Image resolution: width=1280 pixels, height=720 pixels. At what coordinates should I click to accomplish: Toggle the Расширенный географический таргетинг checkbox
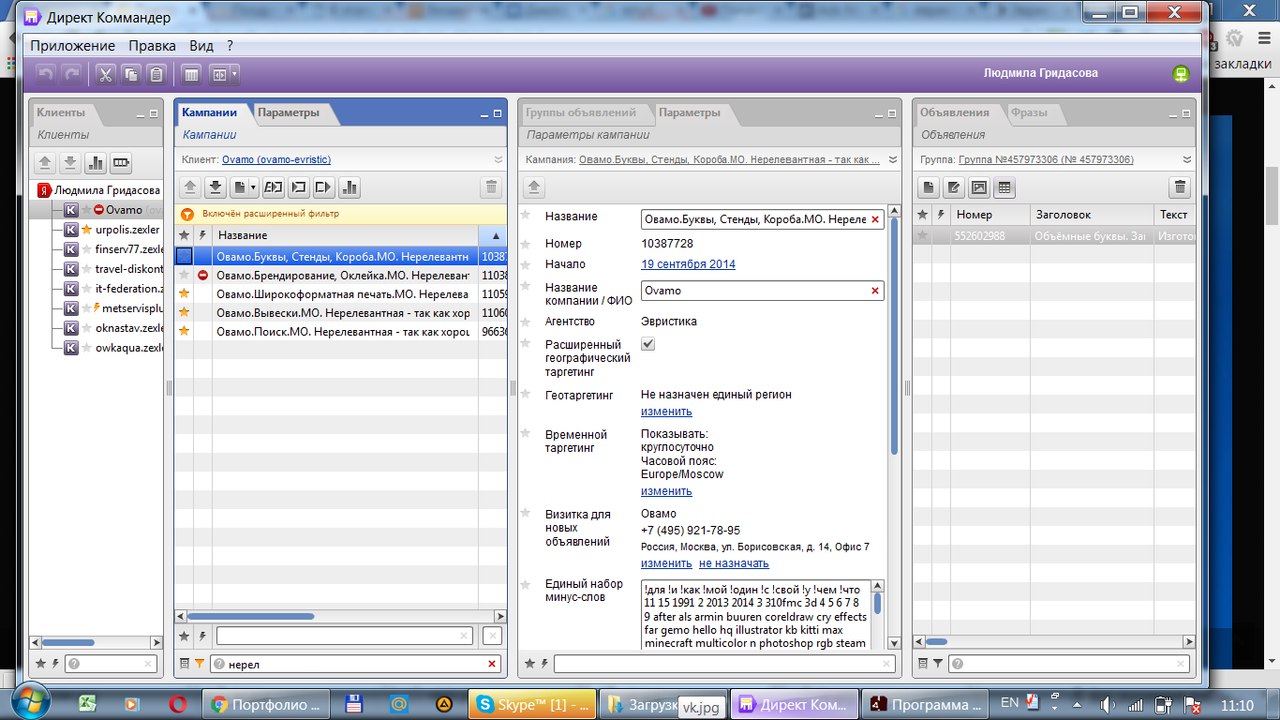tap(648, 344)
